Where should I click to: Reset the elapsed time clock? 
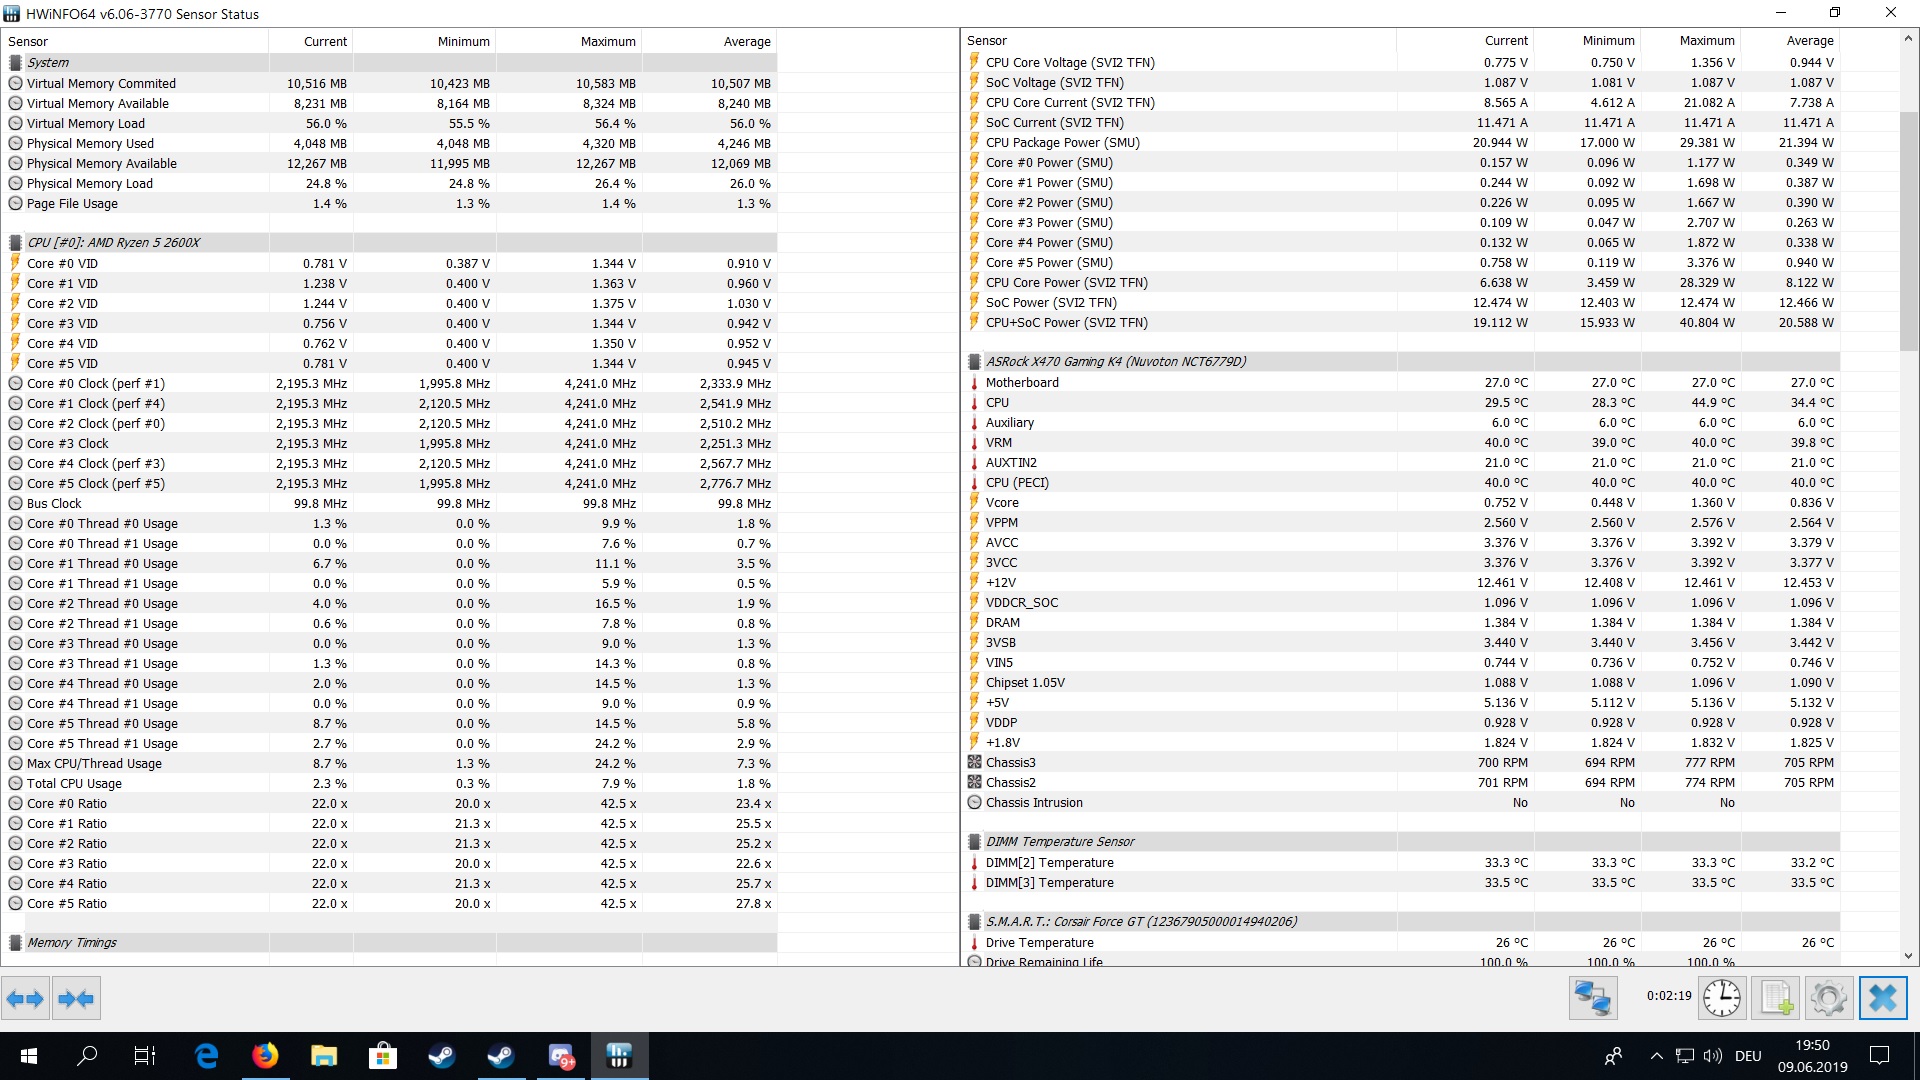tap(1722, 998)
